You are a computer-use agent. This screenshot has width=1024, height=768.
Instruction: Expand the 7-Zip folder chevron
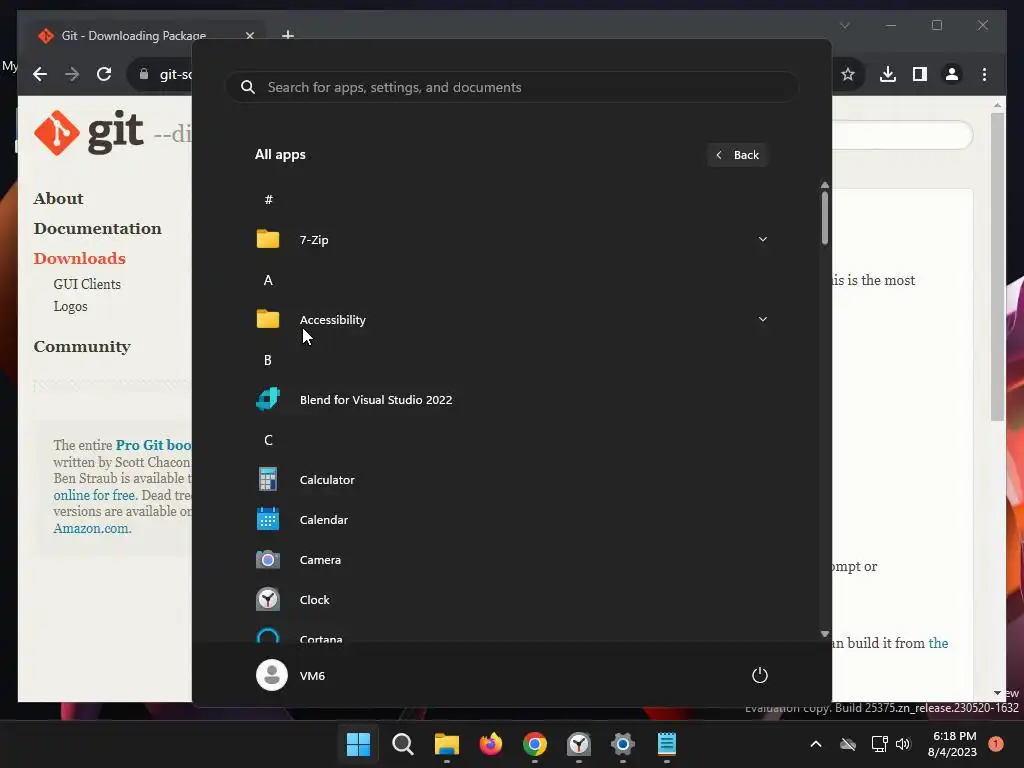pyautogui.click(x=762, y=240)
